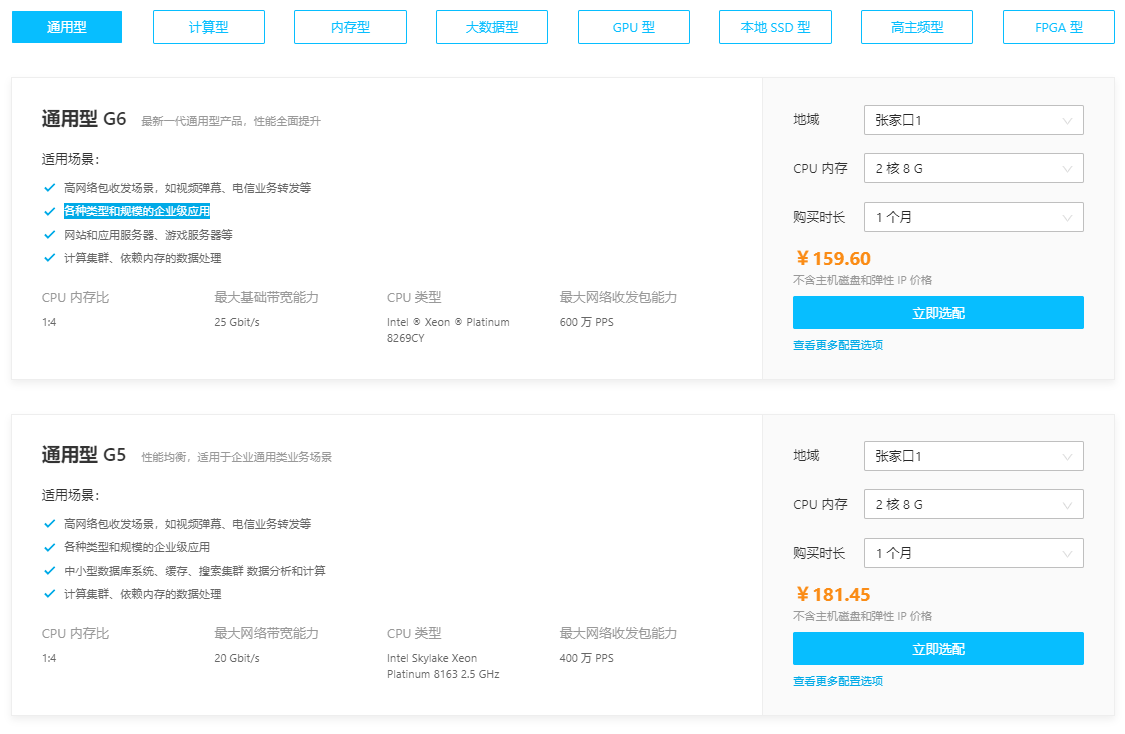
Task: Click 立即选配 for 通用型 G6
Action: pyautogui.click(x=938, y=313)
